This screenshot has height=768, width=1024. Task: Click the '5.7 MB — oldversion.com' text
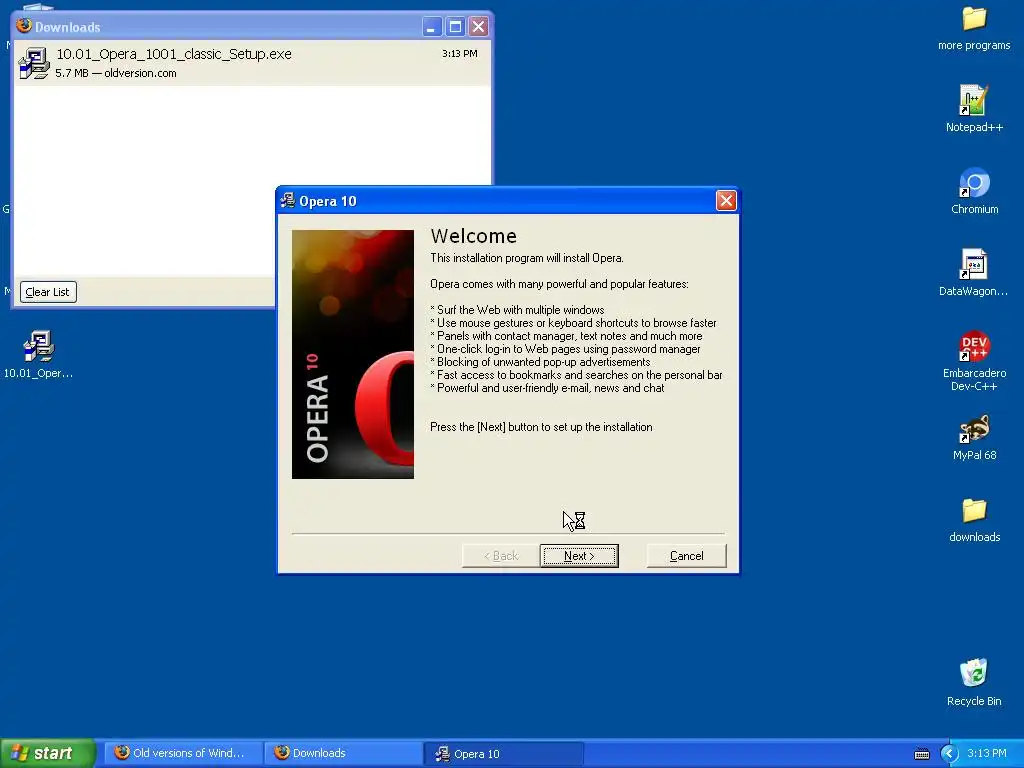pos(116,73)
